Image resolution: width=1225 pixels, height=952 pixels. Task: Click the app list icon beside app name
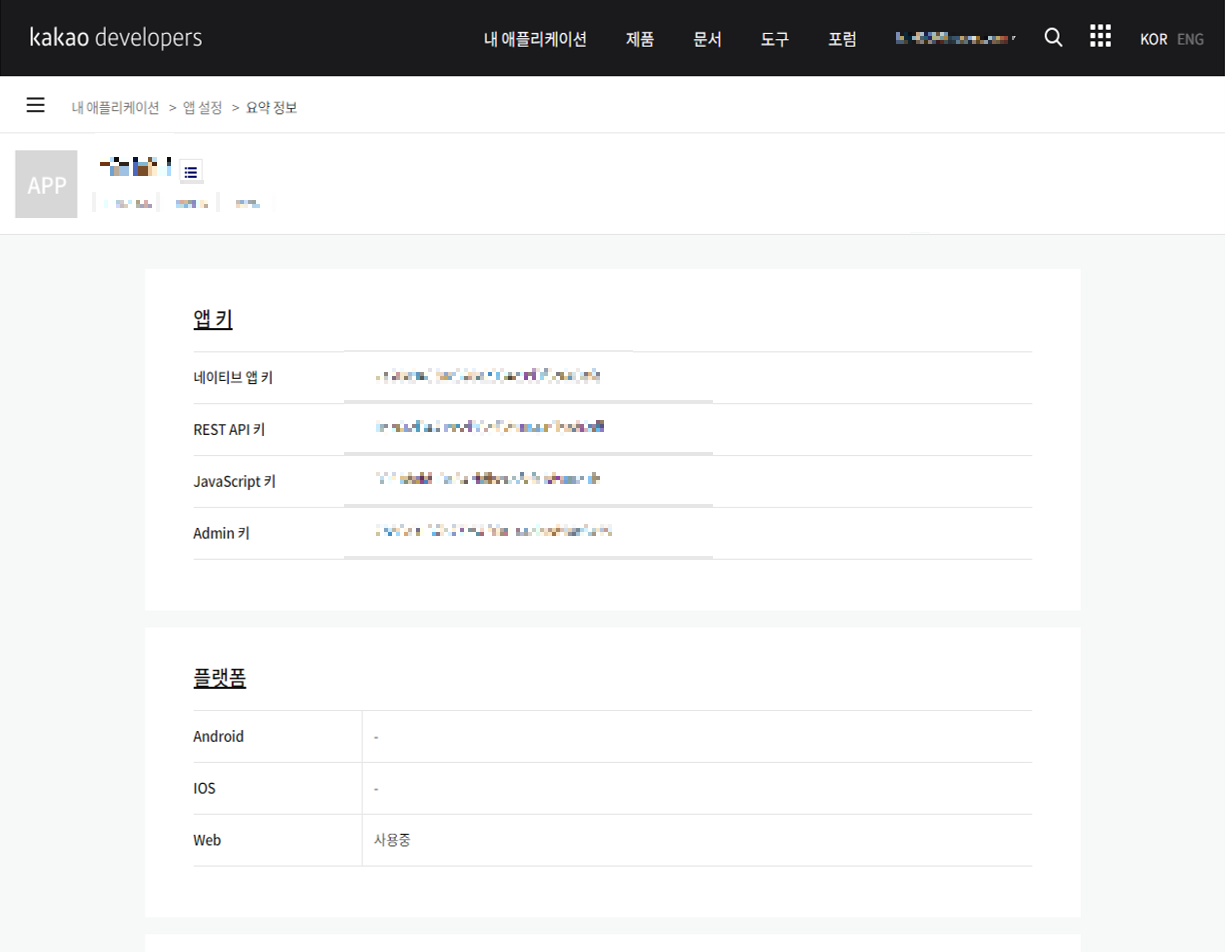(x=191, y=172)
